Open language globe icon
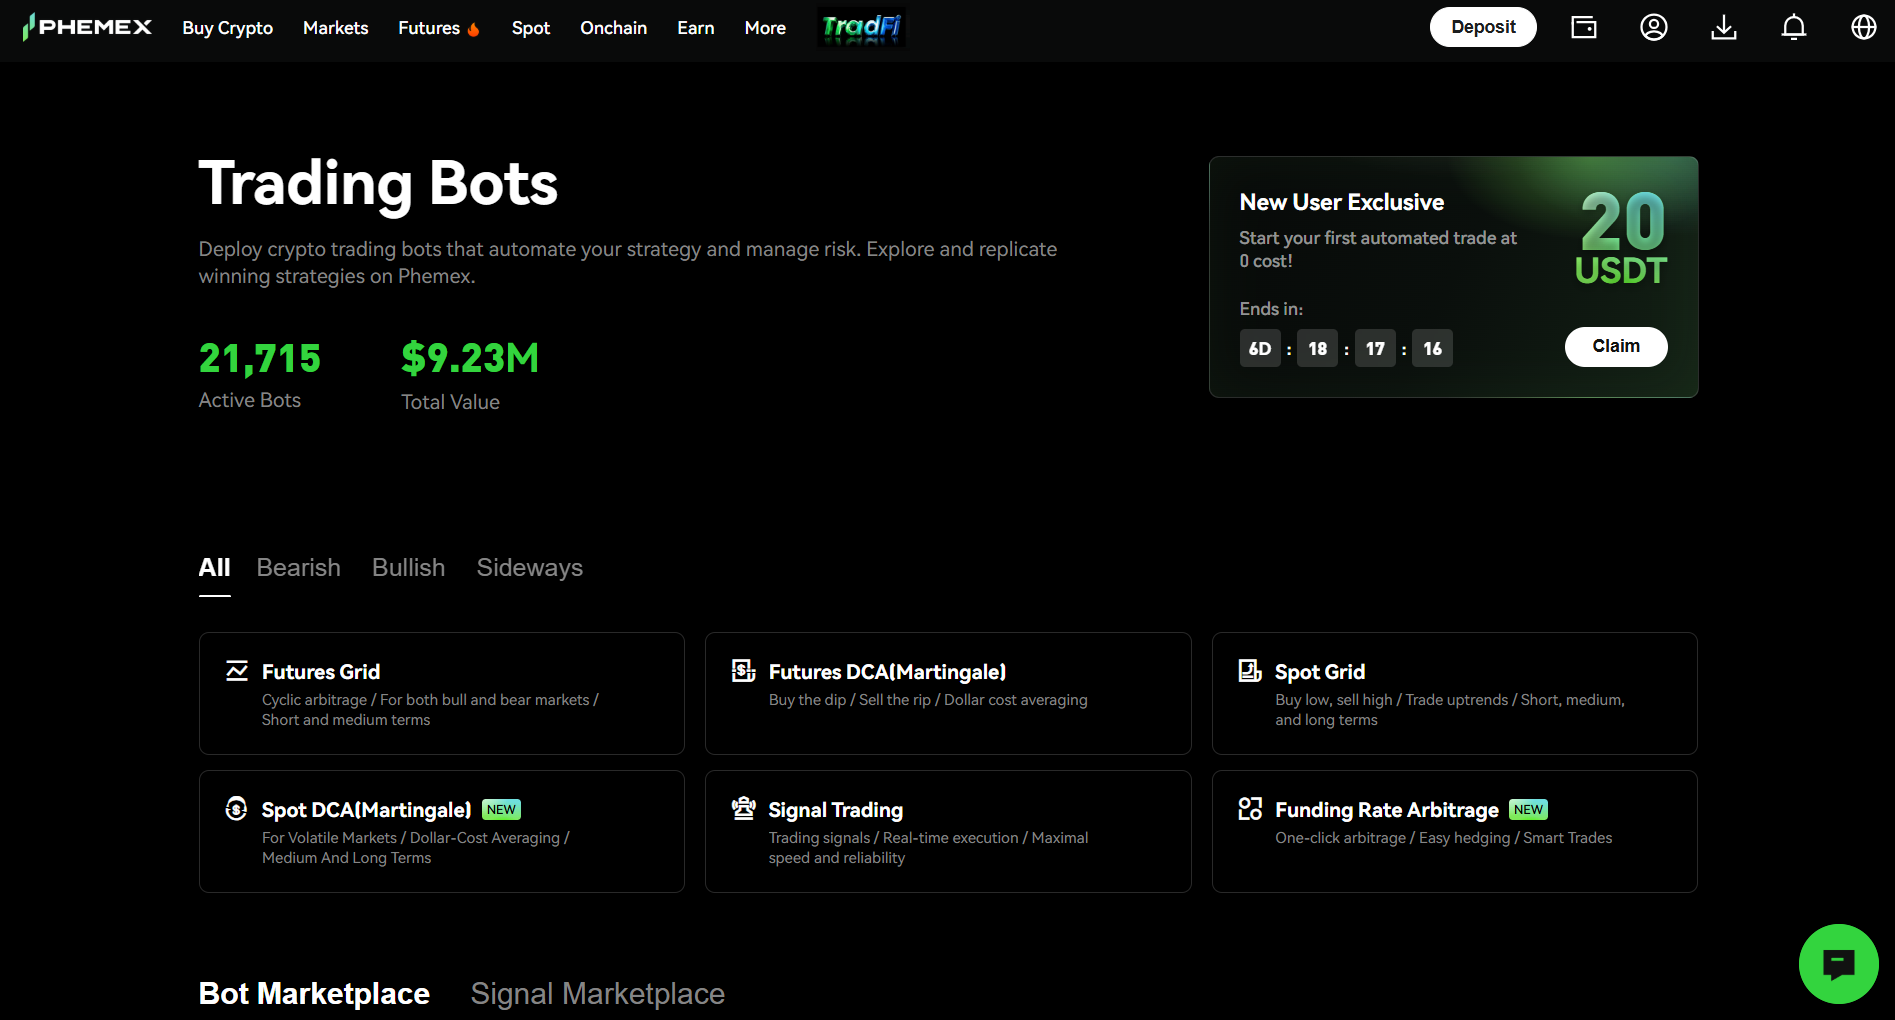The width and height of the screenshot is (1895, 1020). [1864, 27]
